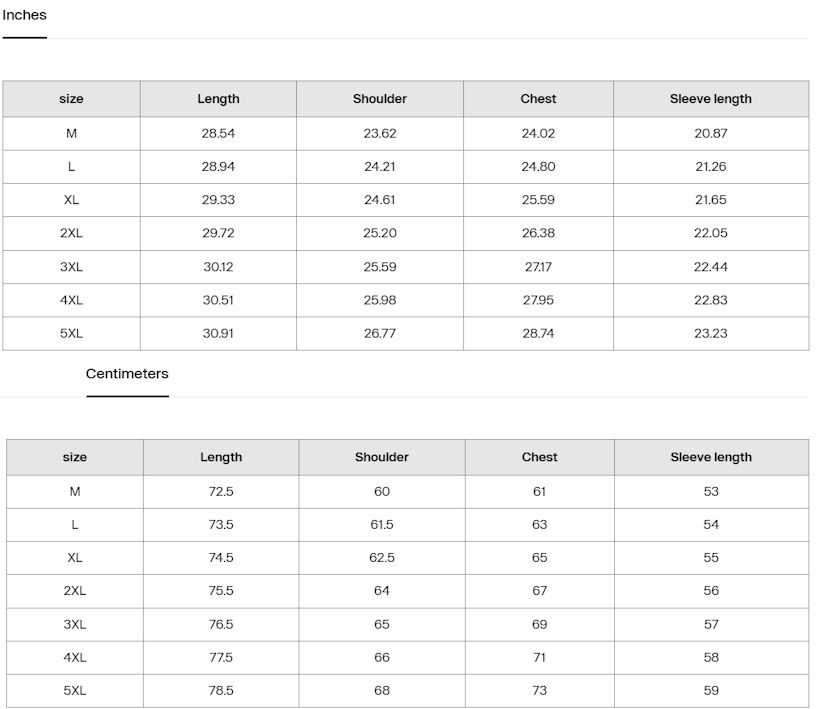
Task: Click the 2XL size label in the centimeters table
Action: [x=75, y=591]
